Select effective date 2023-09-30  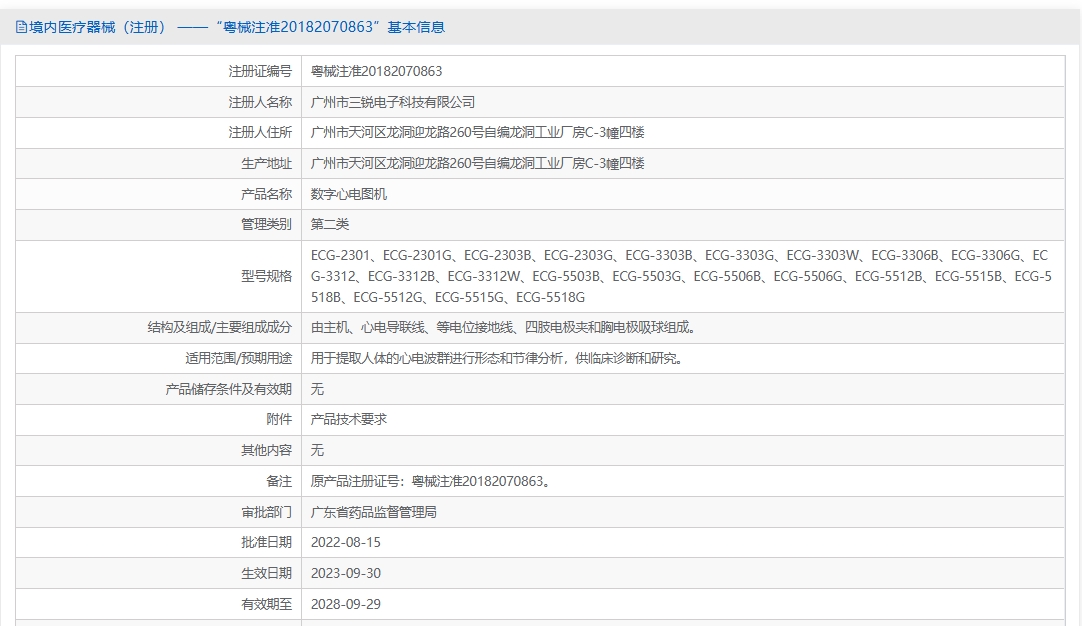click(346, 574)
